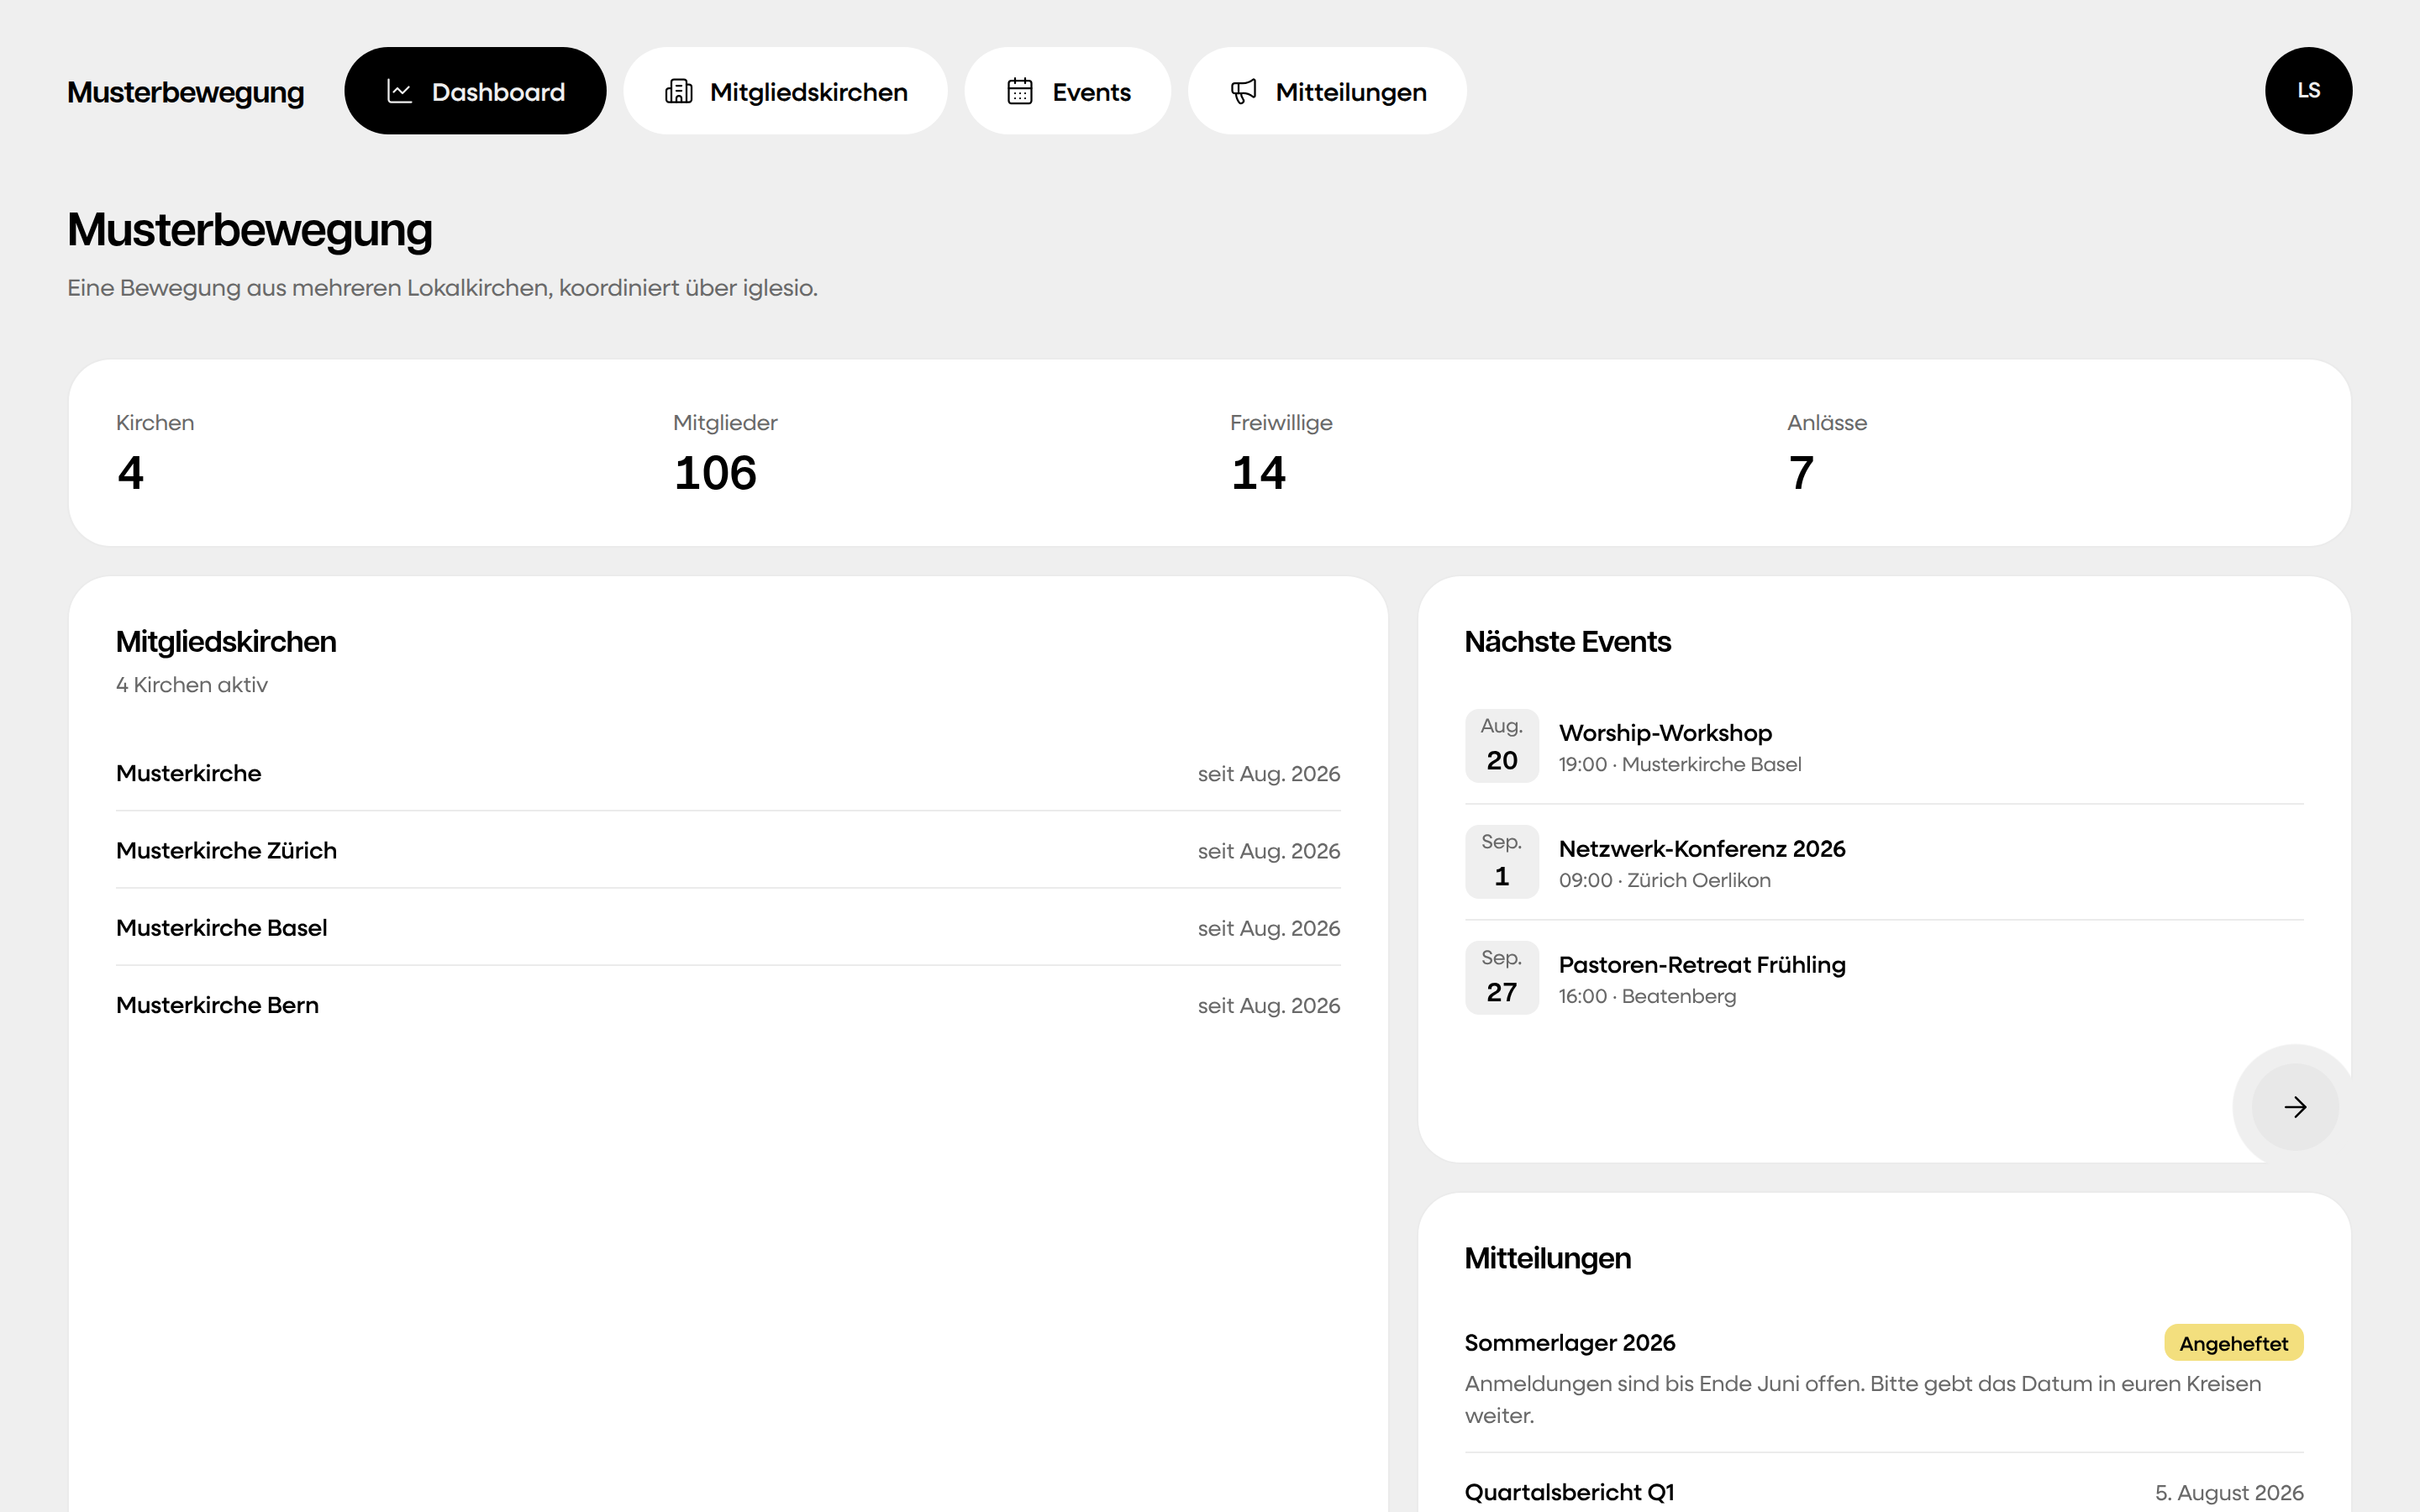Click the Aug. 20 date badge
This screenshot has height=1512, width=2420.
(1501, 746)
